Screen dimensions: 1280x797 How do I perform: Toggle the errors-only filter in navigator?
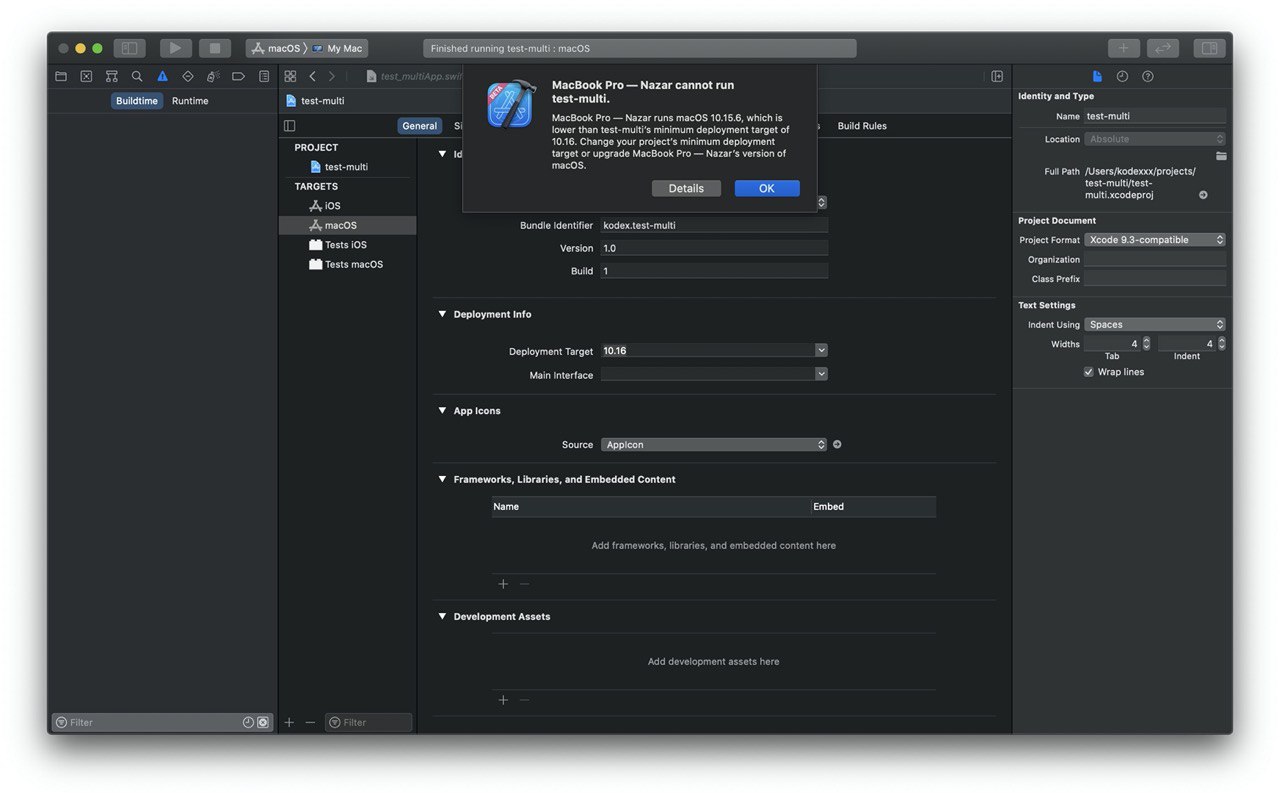point(263,722)
